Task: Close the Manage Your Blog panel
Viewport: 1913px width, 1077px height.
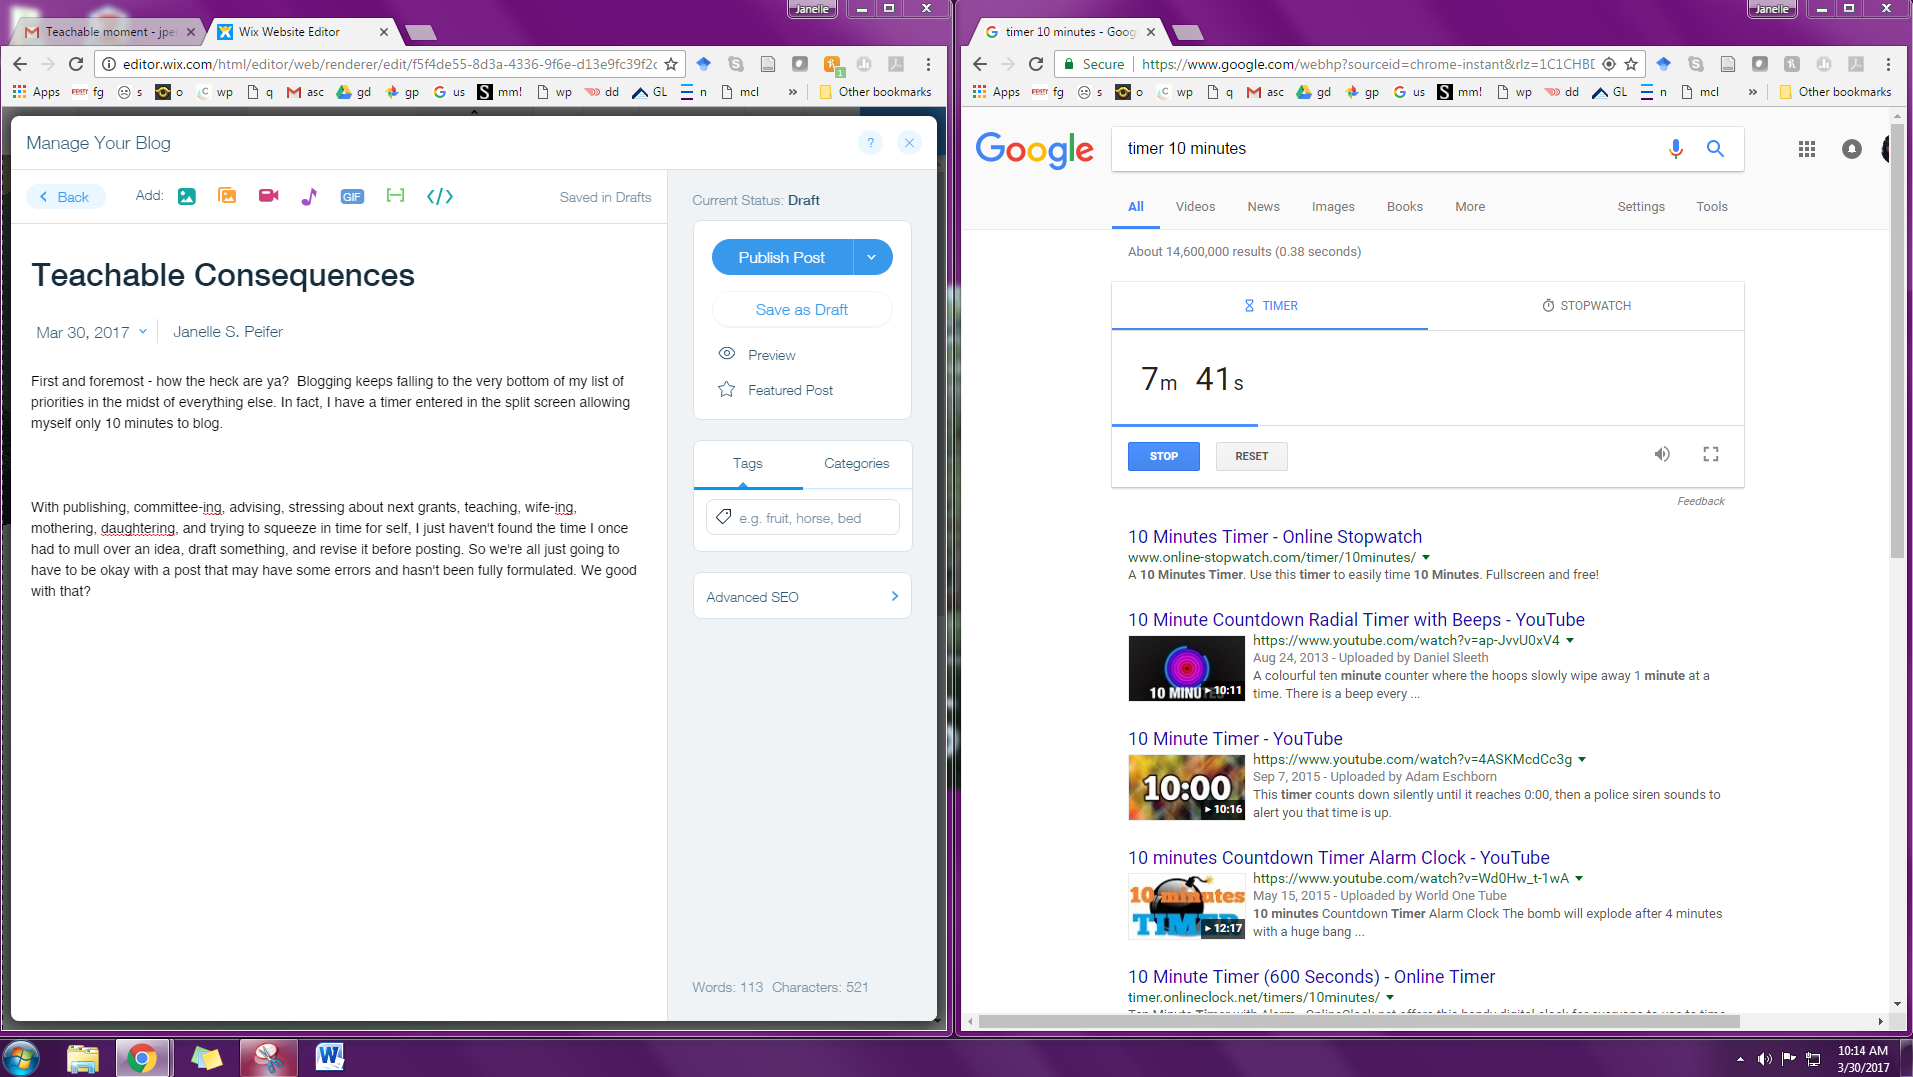Action: (x=909, y=143)
